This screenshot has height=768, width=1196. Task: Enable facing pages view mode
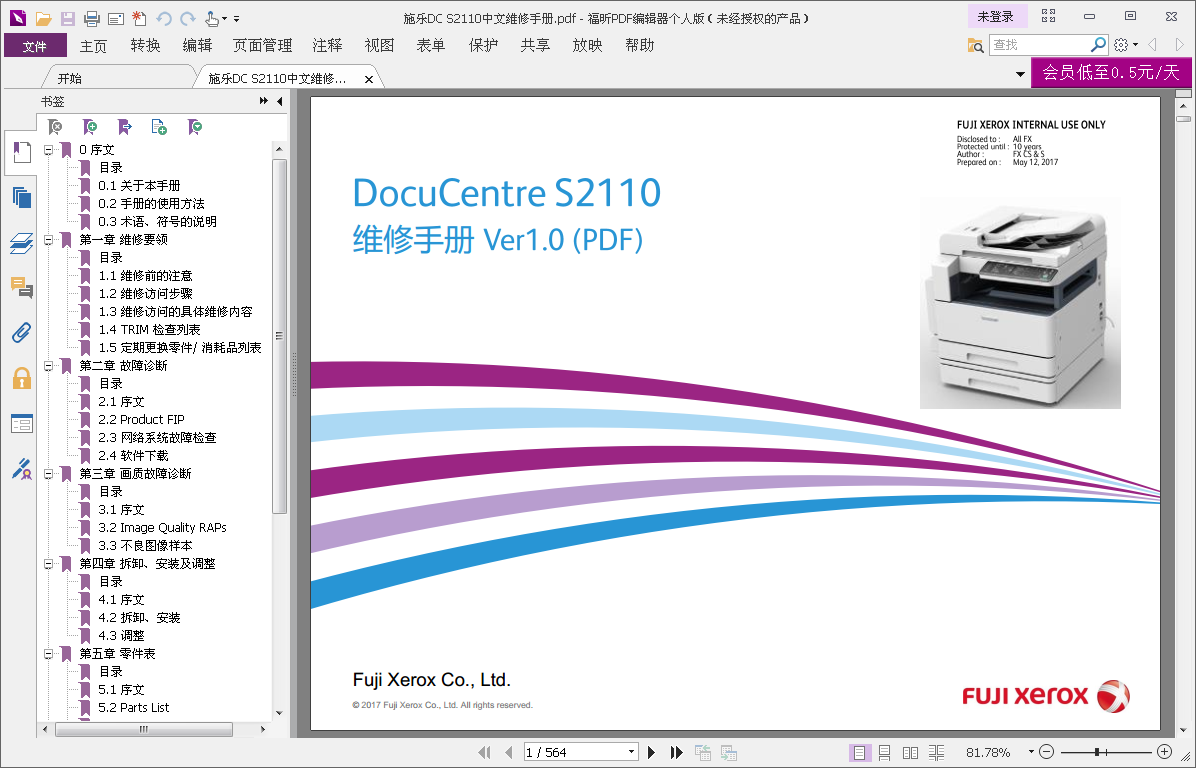point(910,752)
